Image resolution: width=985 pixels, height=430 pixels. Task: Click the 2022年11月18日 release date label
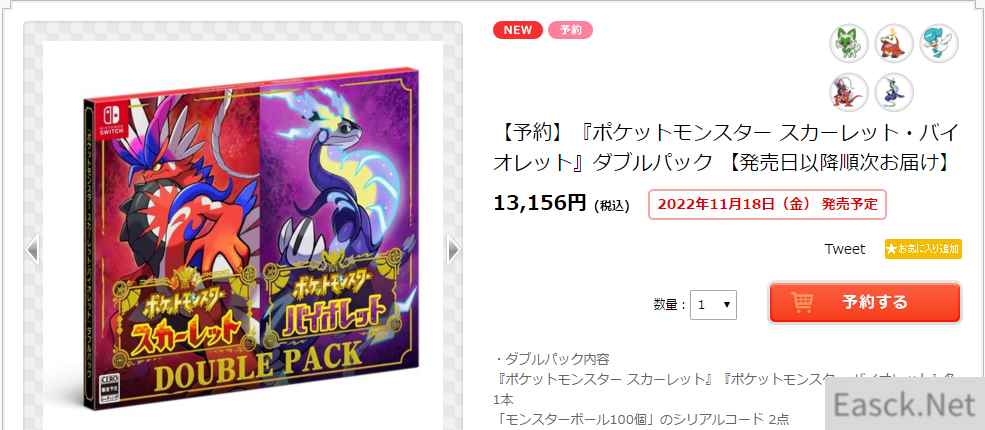pos(767,204)
